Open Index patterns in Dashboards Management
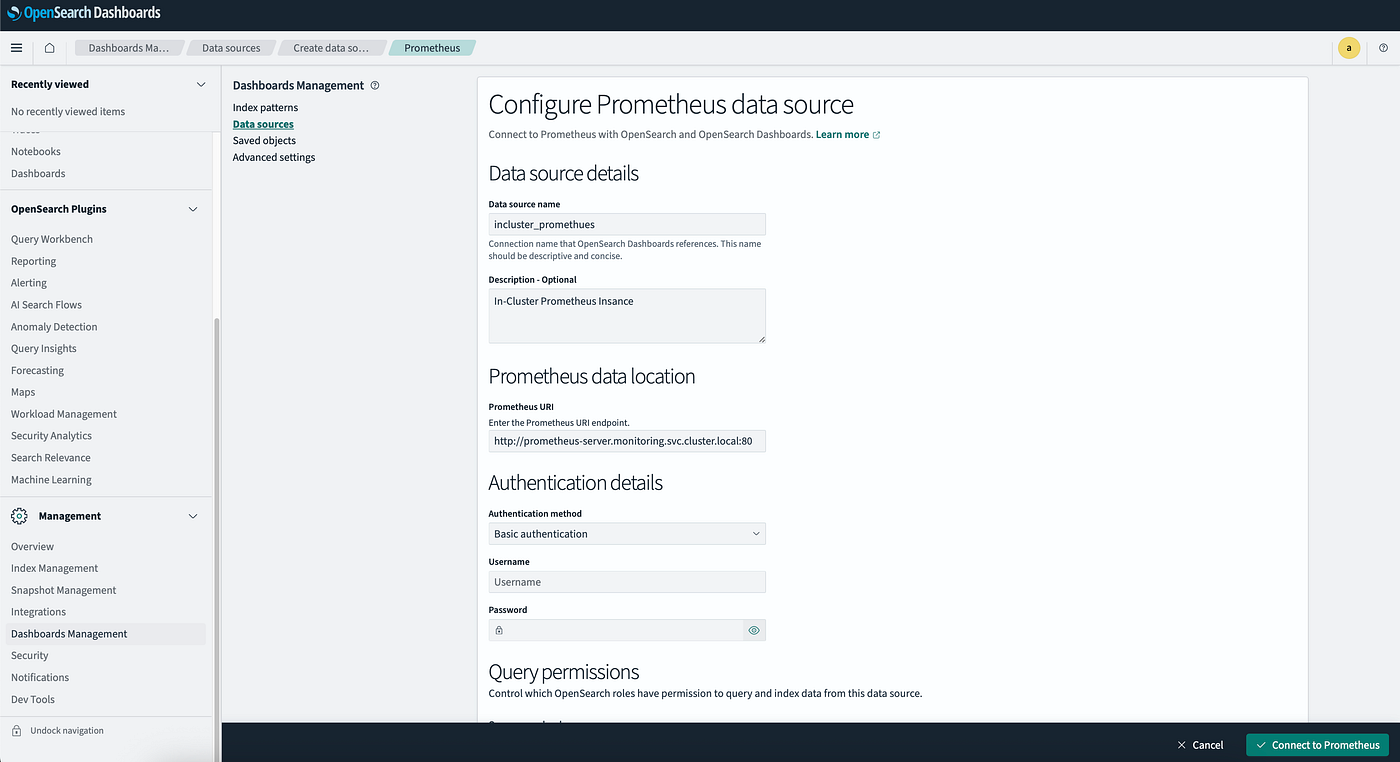Image resolution: width=1400 pixels, height=762 pixels. [x=265, y=107]
